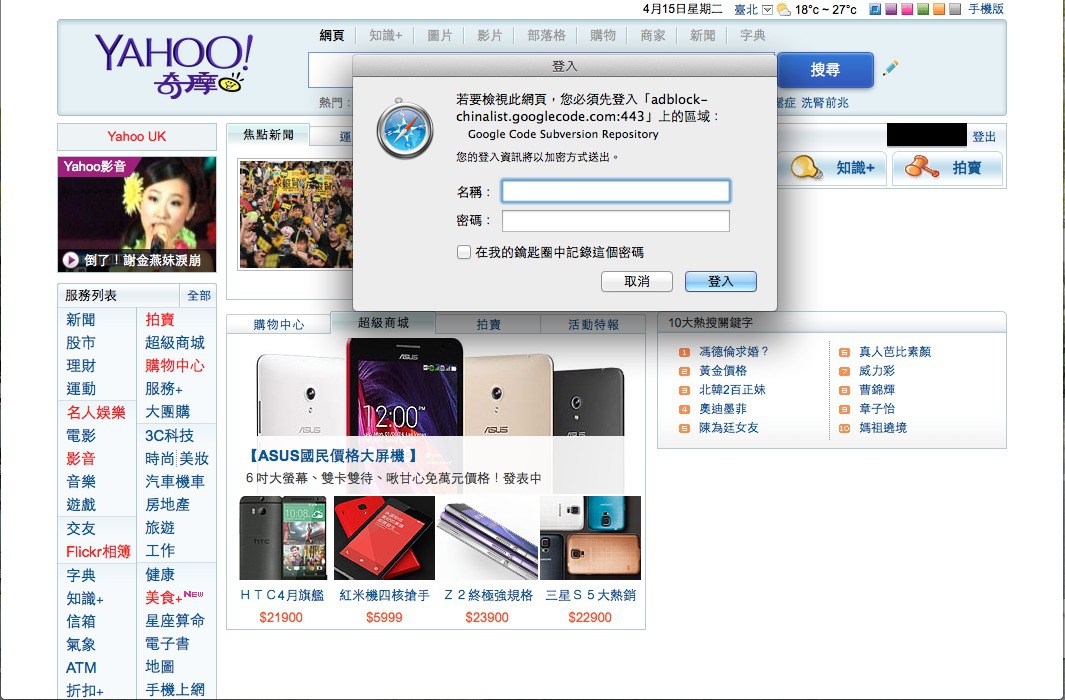Click the weather sun-and-cloud icon

(784, 10)
